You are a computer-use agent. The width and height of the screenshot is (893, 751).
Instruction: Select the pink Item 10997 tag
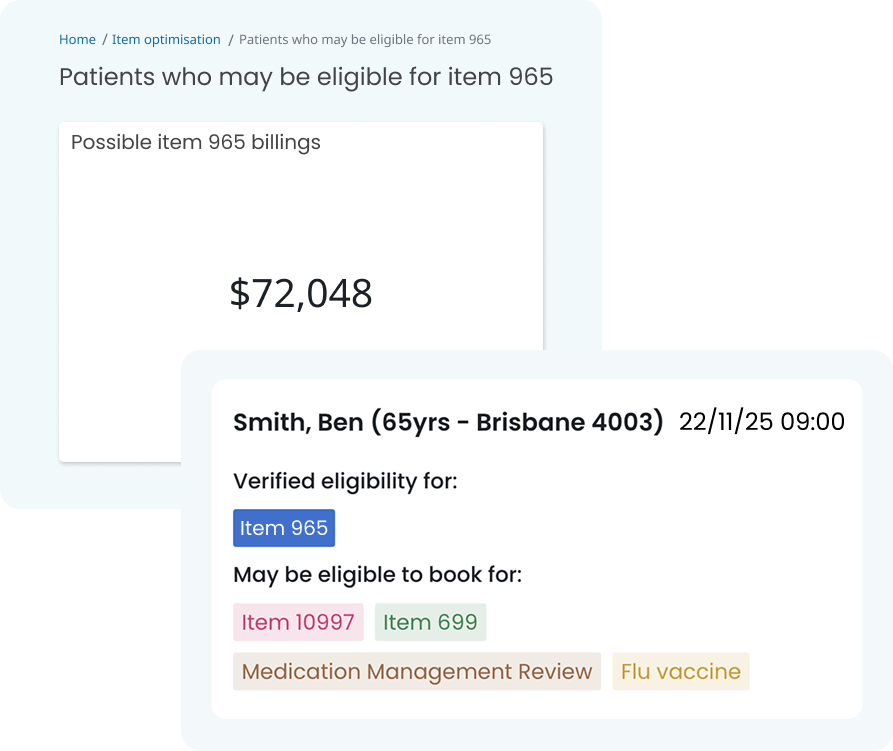pos(298,622)
